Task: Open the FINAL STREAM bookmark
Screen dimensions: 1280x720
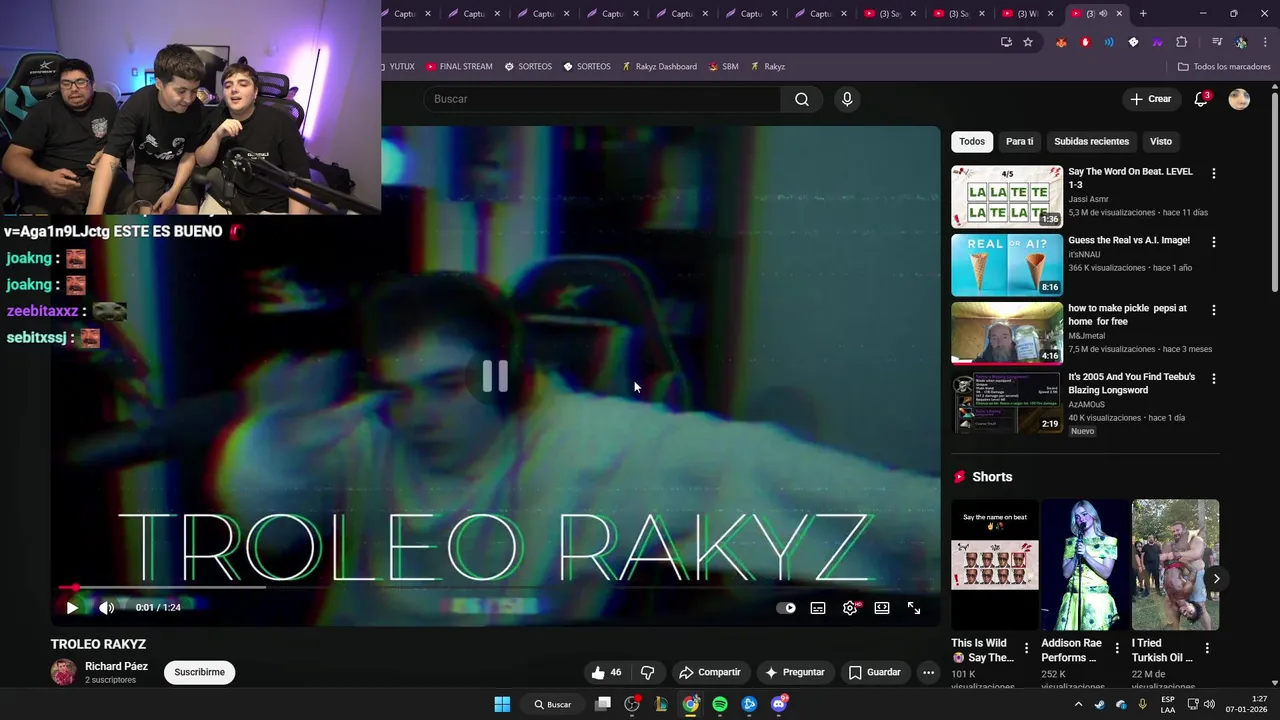Action: coord(459,66)
